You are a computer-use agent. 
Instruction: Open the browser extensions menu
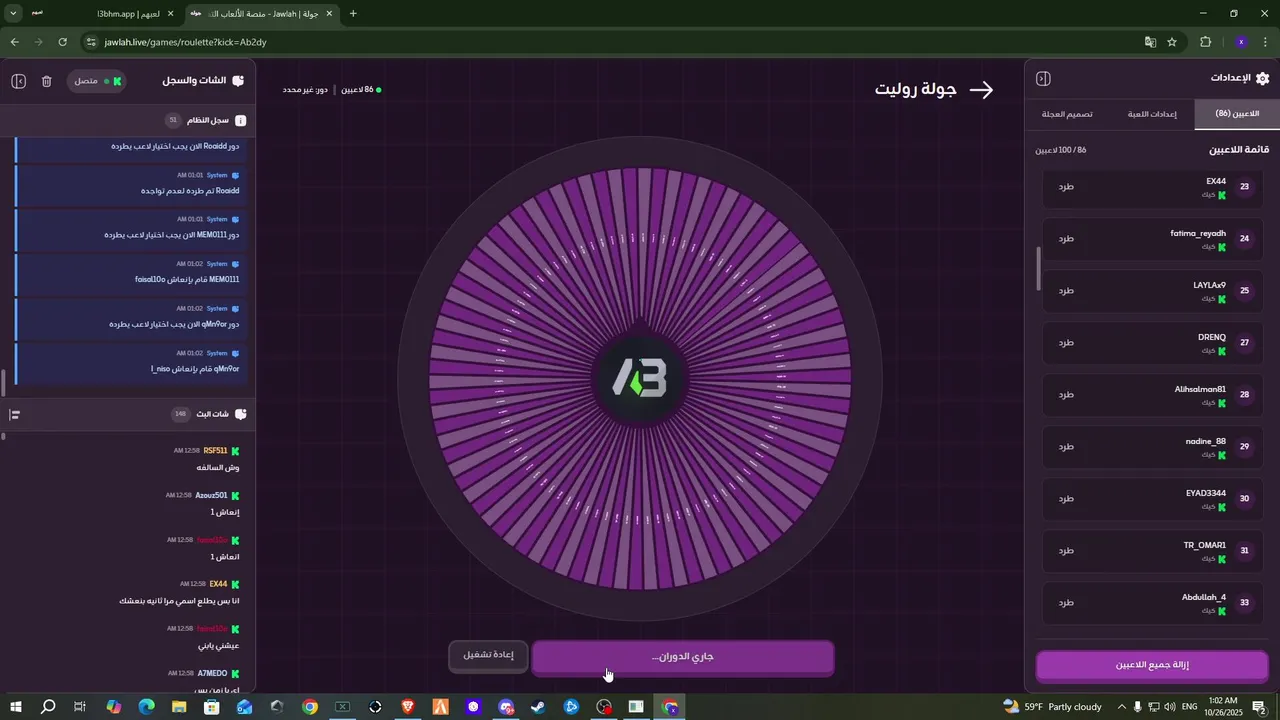(x=1205, y=42)
